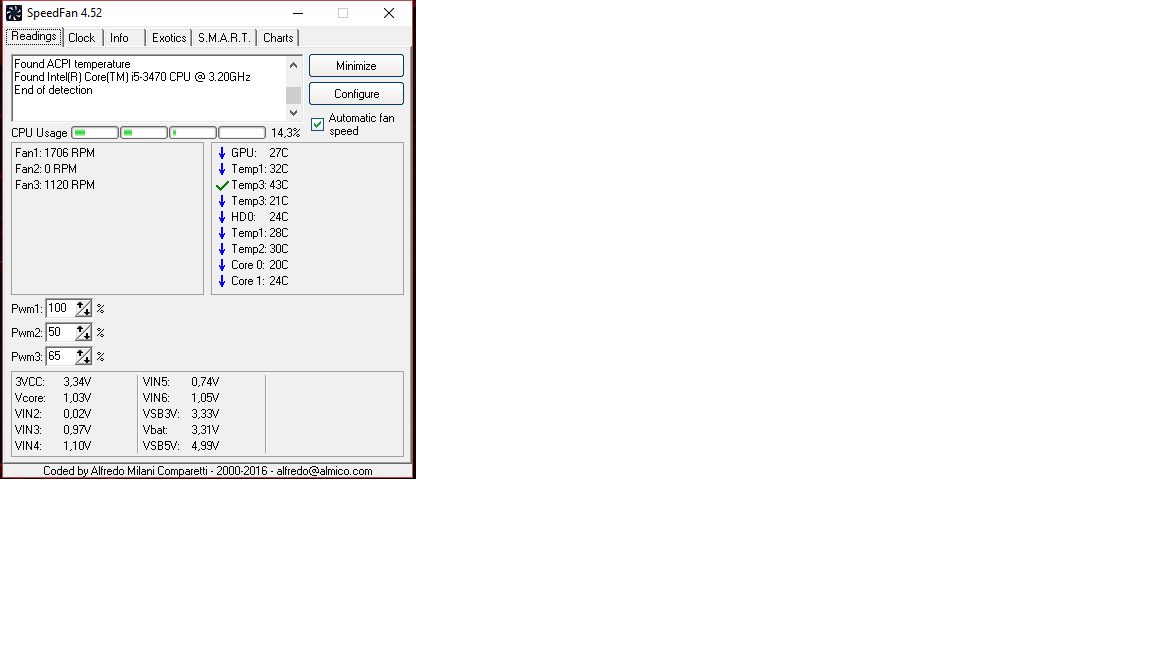Click the down arrow beside Temp2 30C

[x=222, y=249]
